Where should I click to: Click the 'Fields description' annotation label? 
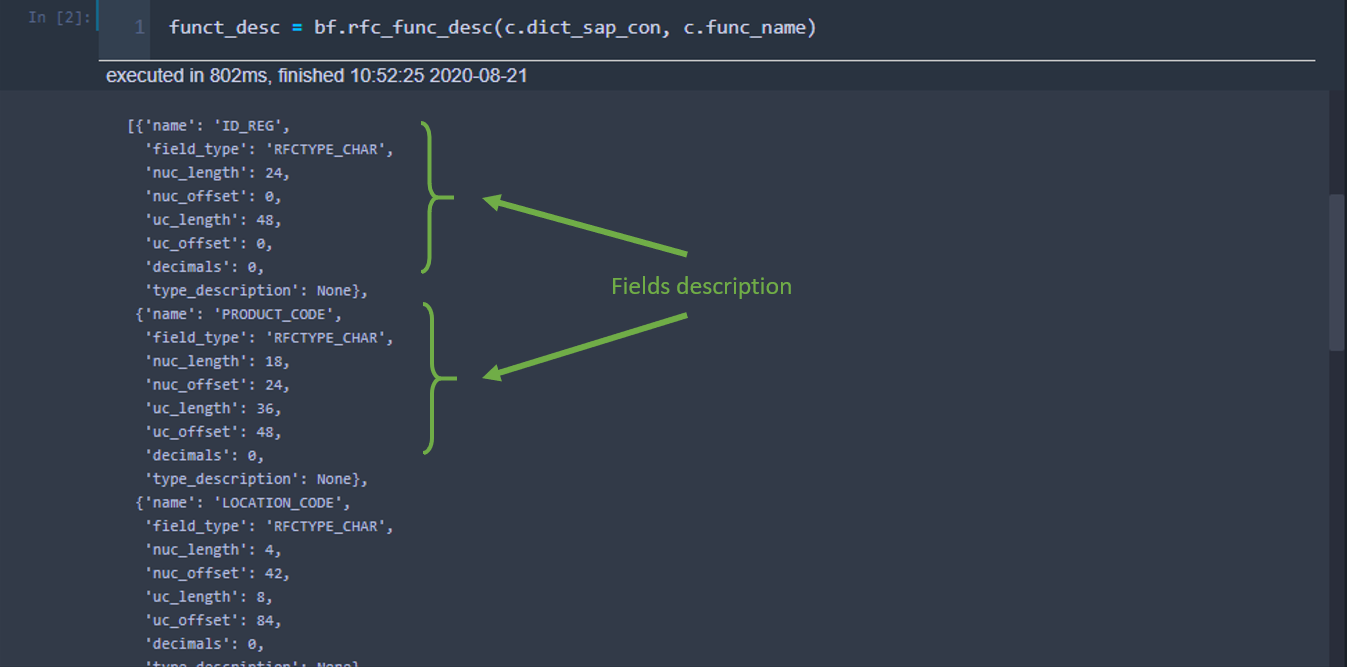(701, 286)
